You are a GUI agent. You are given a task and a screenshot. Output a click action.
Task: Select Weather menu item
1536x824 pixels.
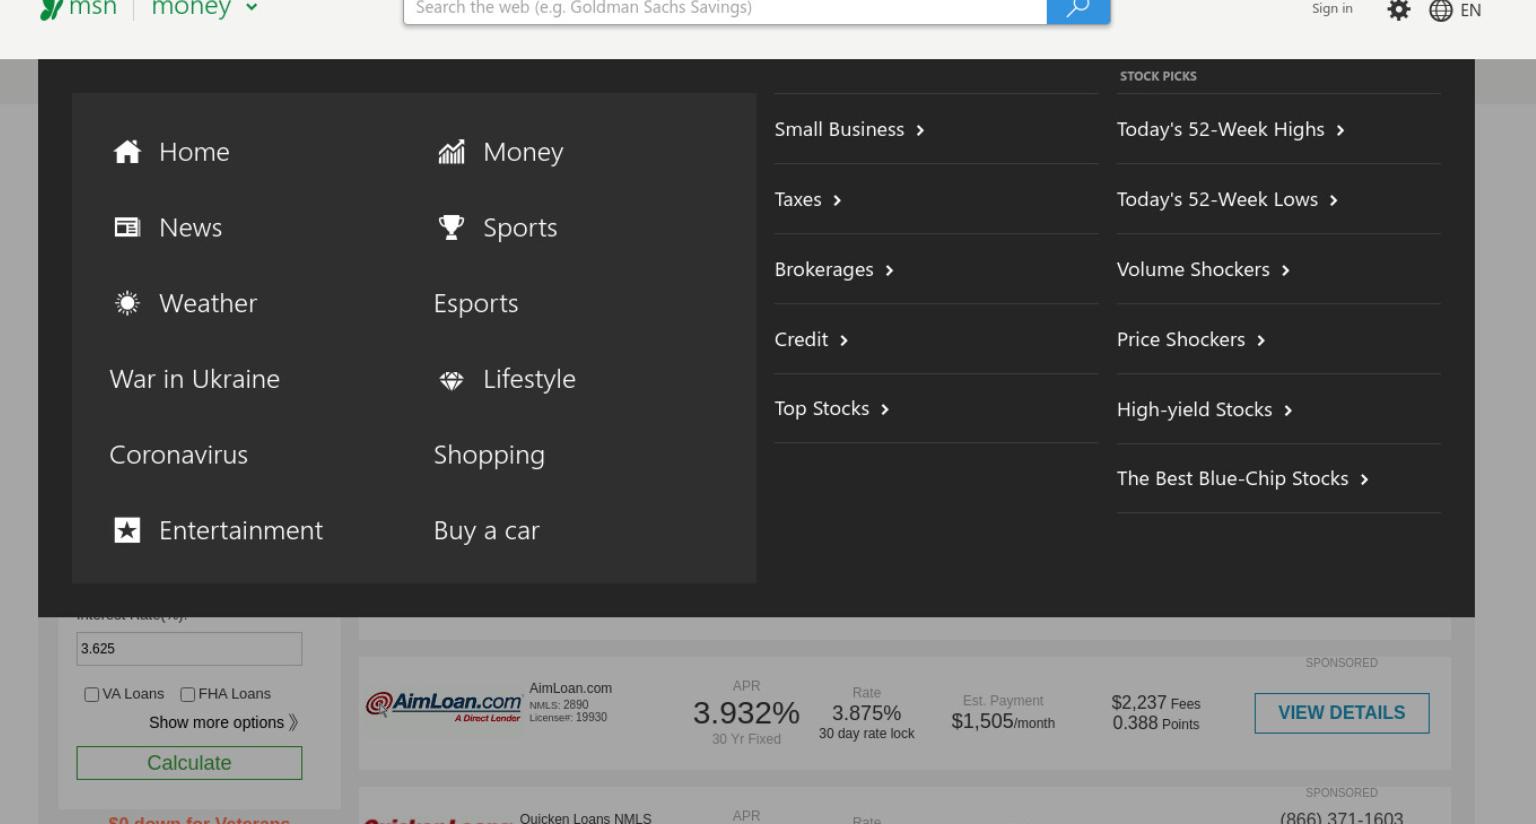pyautogui.click(x=208, y=303)
